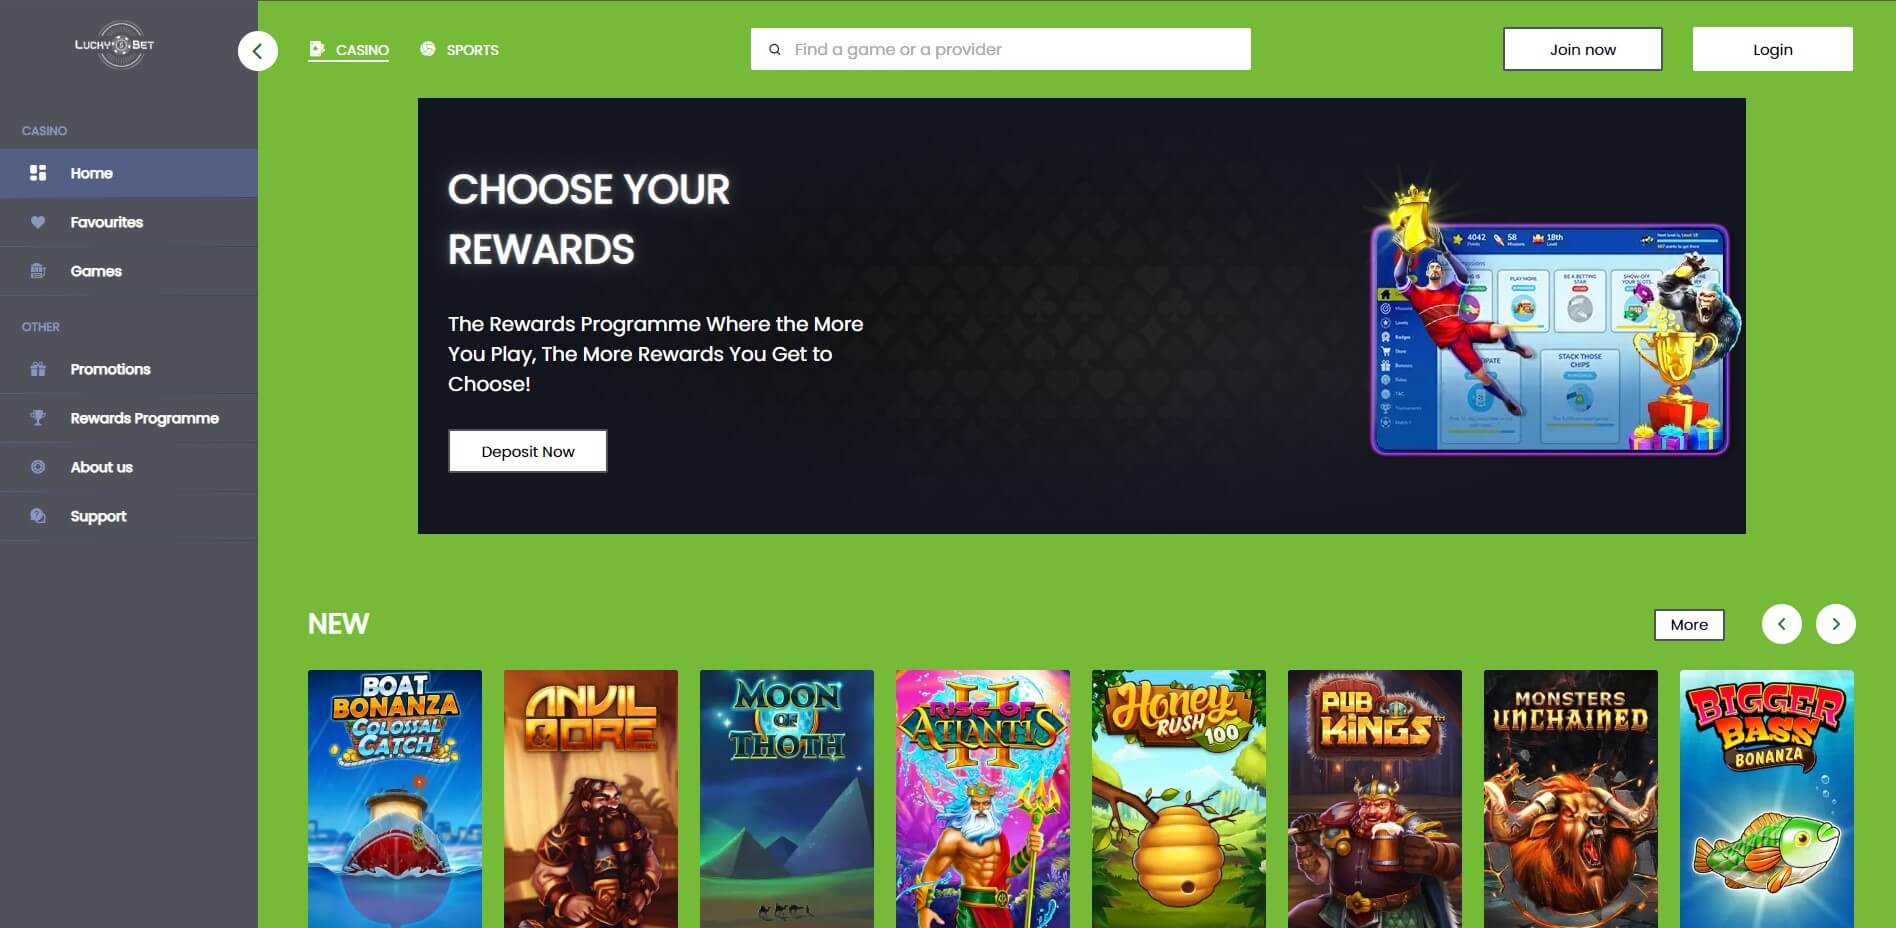Click More in the New games section
The width and height of the screenshot is (1896, 928).
pyautogui.click(x=1690, y=625)
